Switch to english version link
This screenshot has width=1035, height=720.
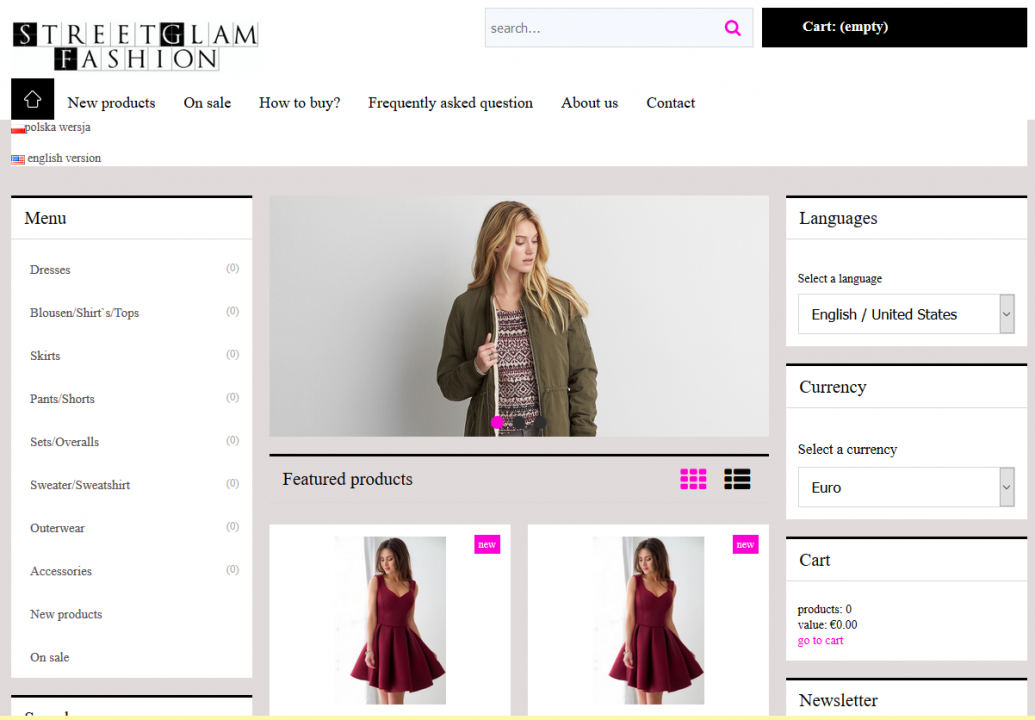(64, 158)
